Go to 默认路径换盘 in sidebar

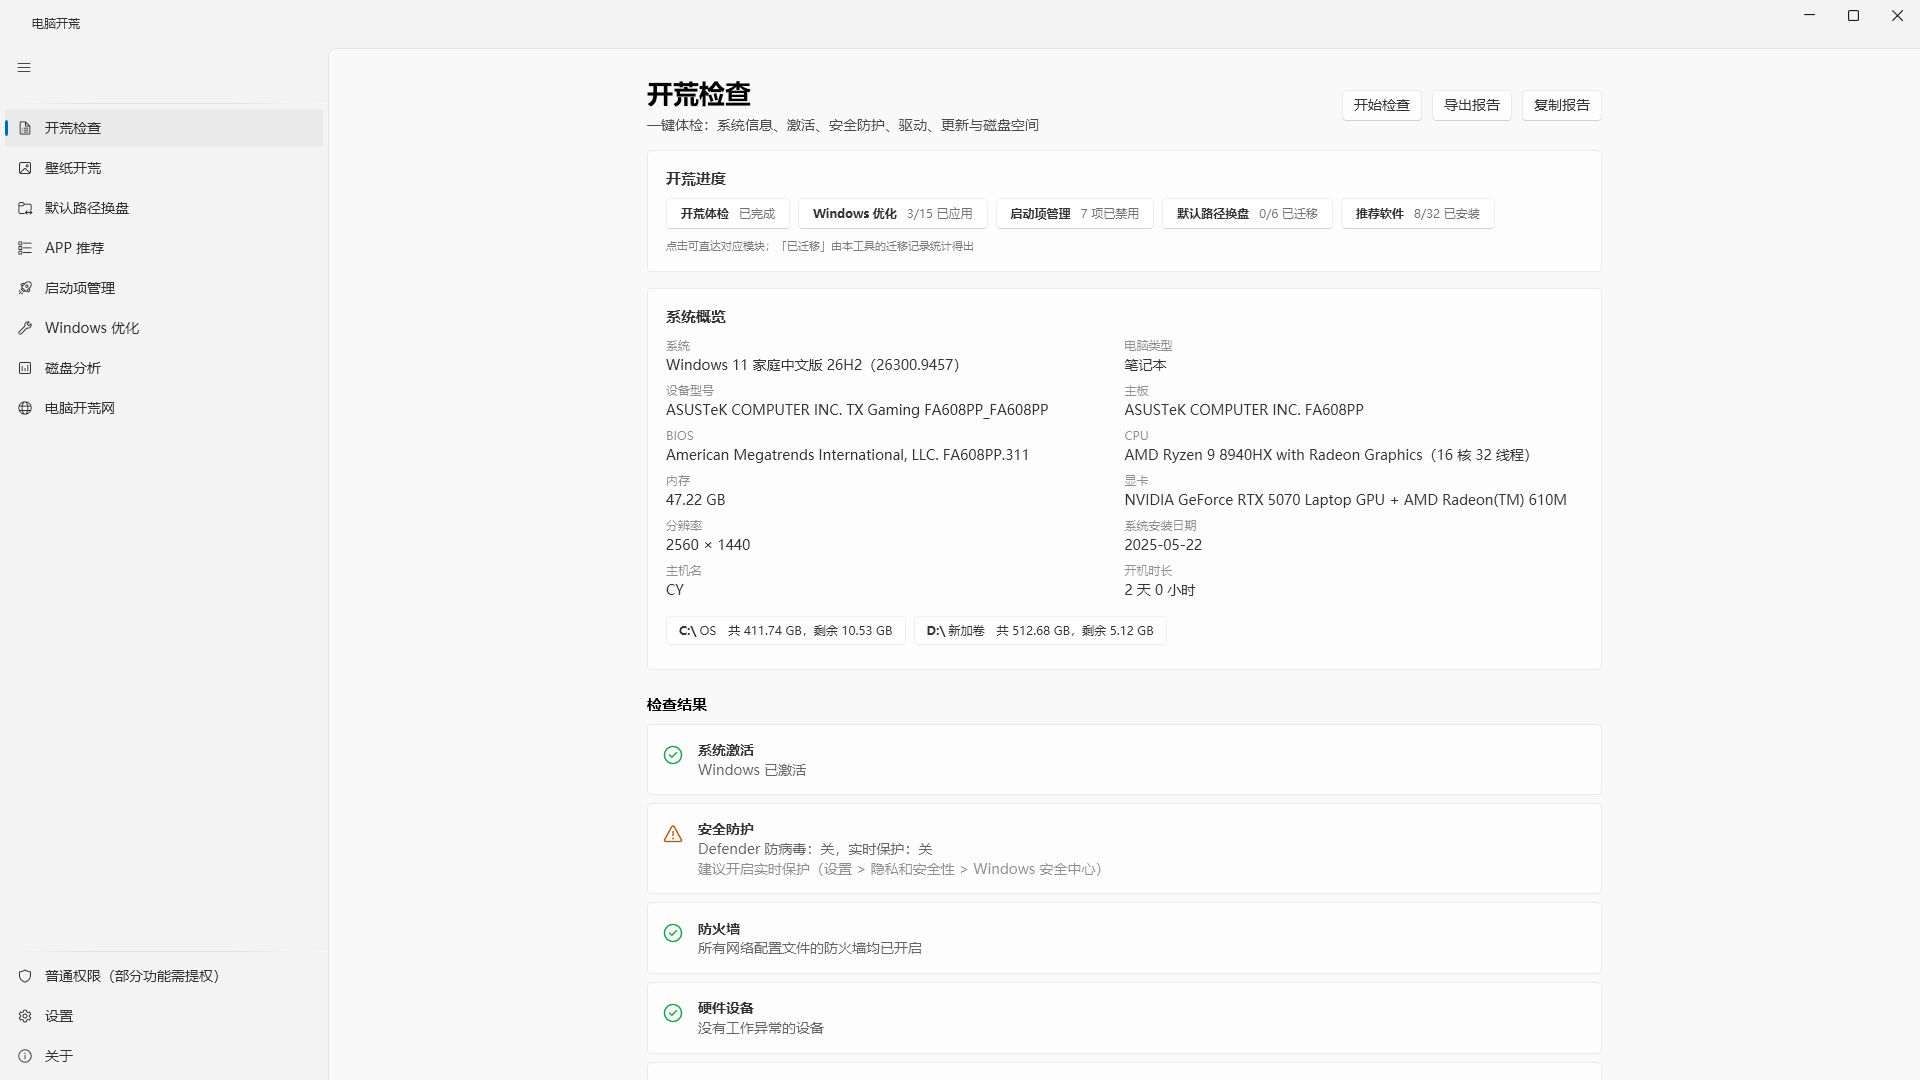[x=164, y=208]
